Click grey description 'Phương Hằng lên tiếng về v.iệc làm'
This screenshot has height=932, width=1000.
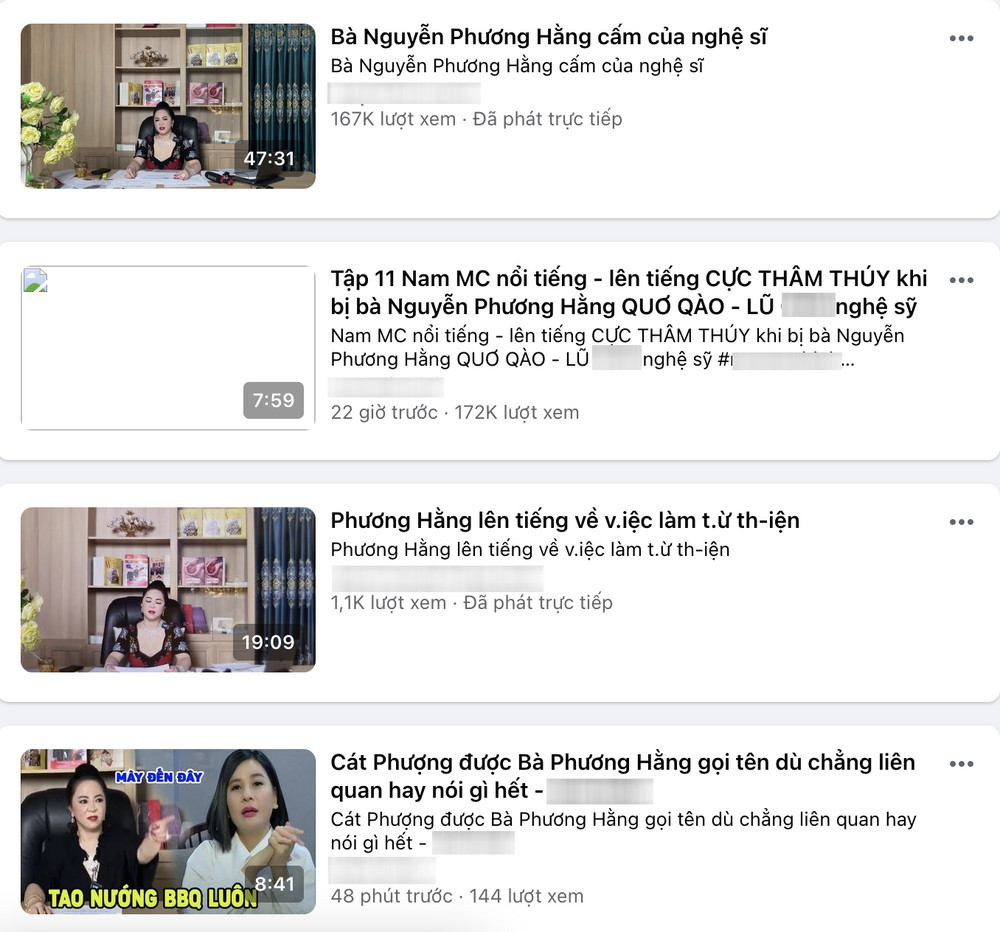click(530, 549)
